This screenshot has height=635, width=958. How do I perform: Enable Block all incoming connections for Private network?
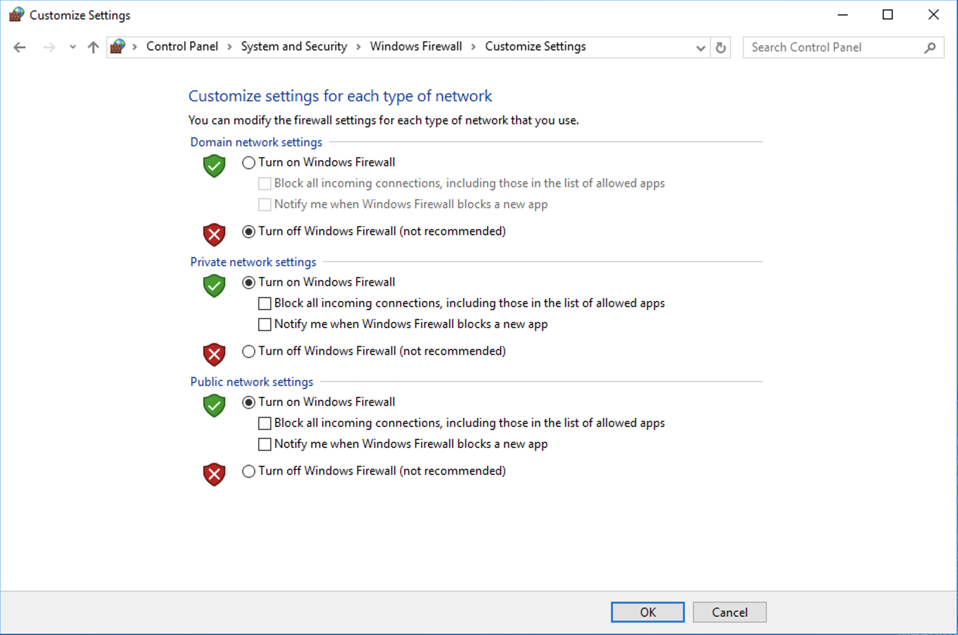tap(265, 304)
